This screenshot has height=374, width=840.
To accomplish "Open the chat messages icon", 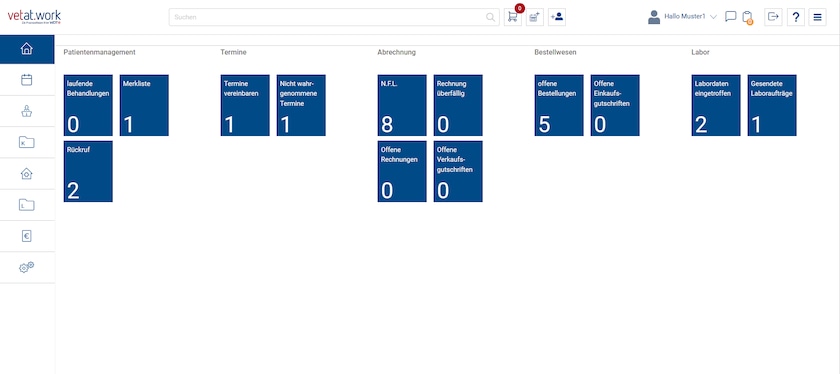I will tap(730, 17).
